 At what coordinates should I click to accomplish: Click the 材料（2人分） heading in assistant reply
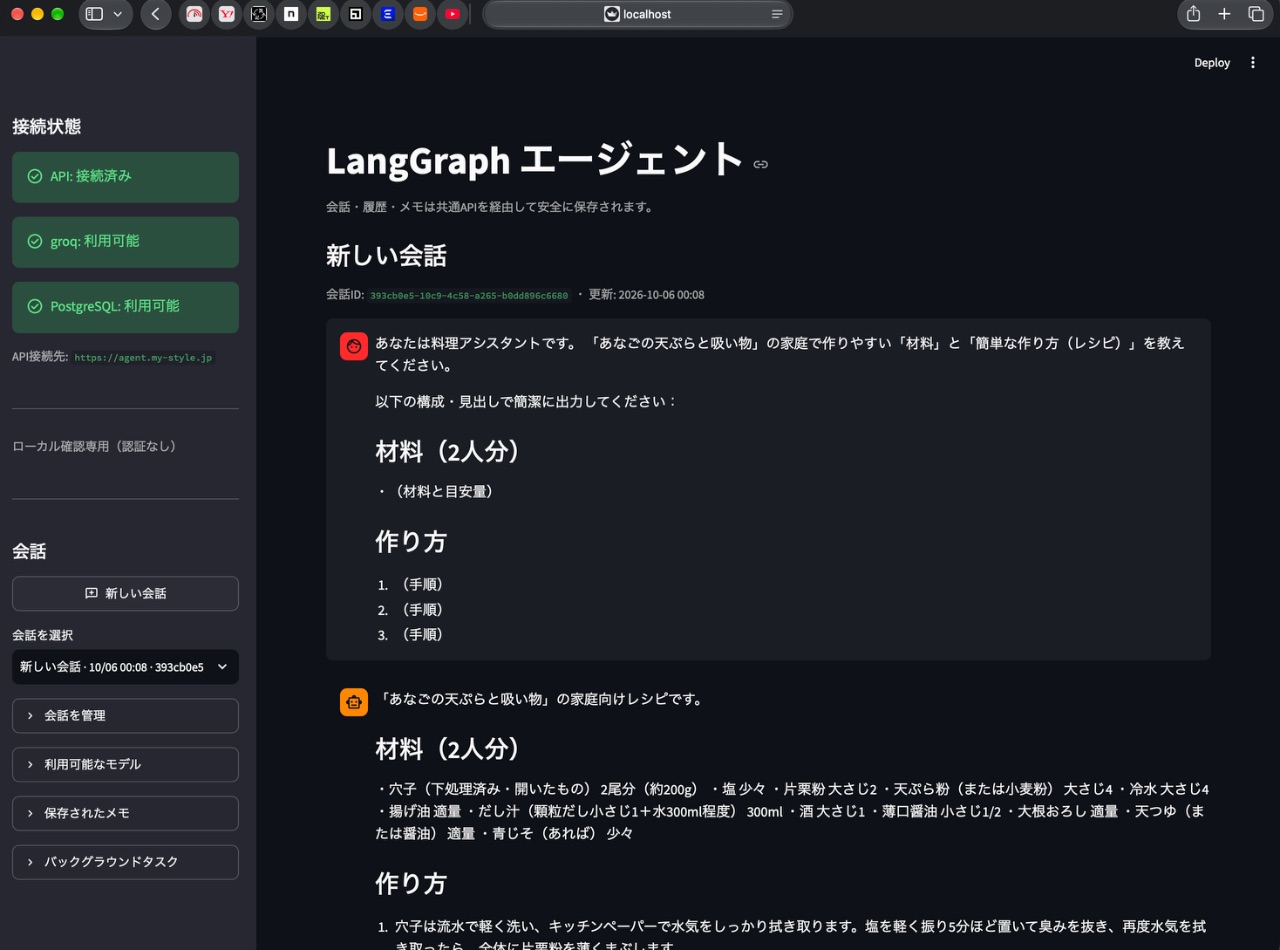coord(448,748)
